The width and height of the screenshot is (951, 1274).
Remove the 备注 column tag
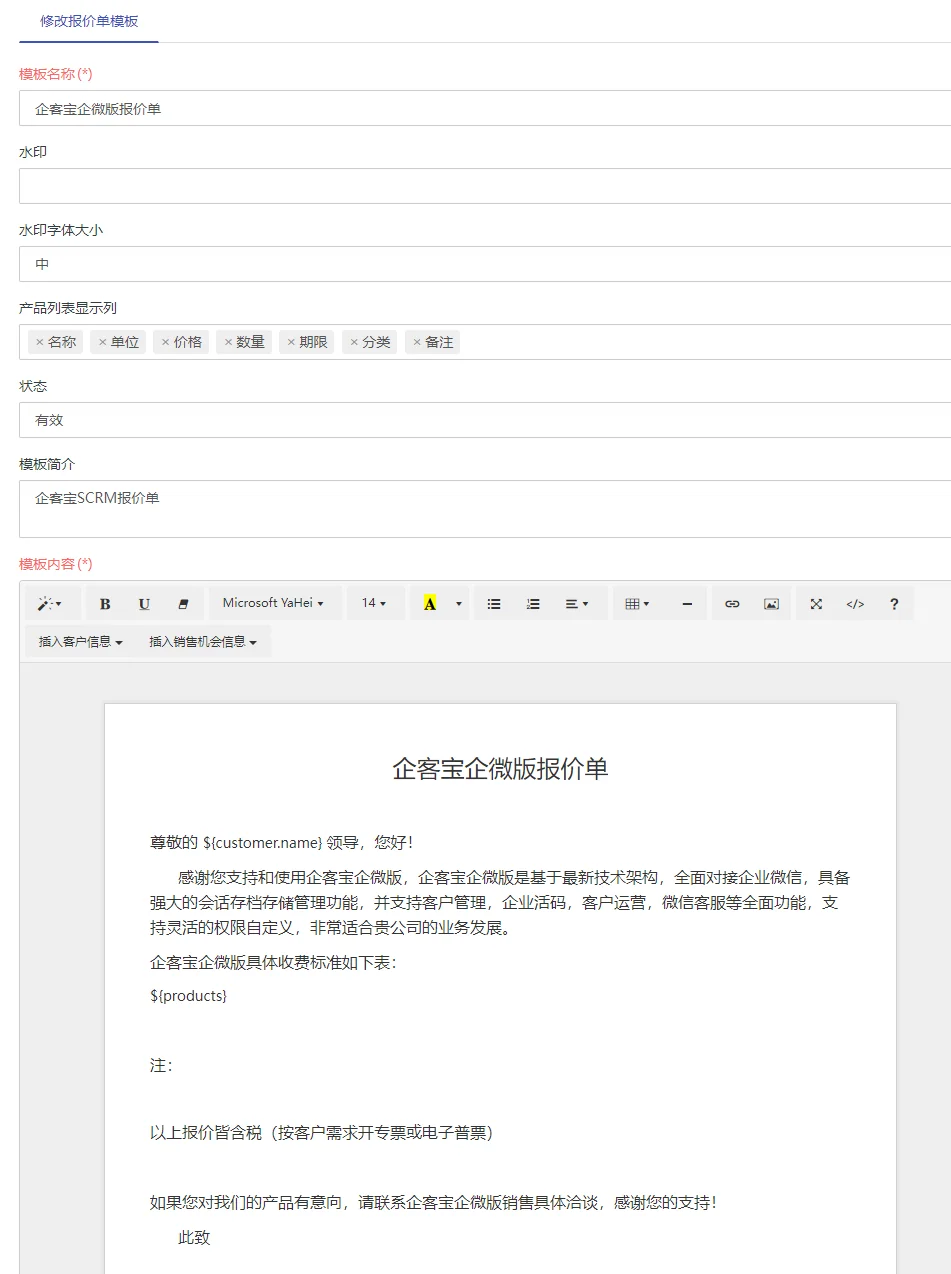point(418,342)
